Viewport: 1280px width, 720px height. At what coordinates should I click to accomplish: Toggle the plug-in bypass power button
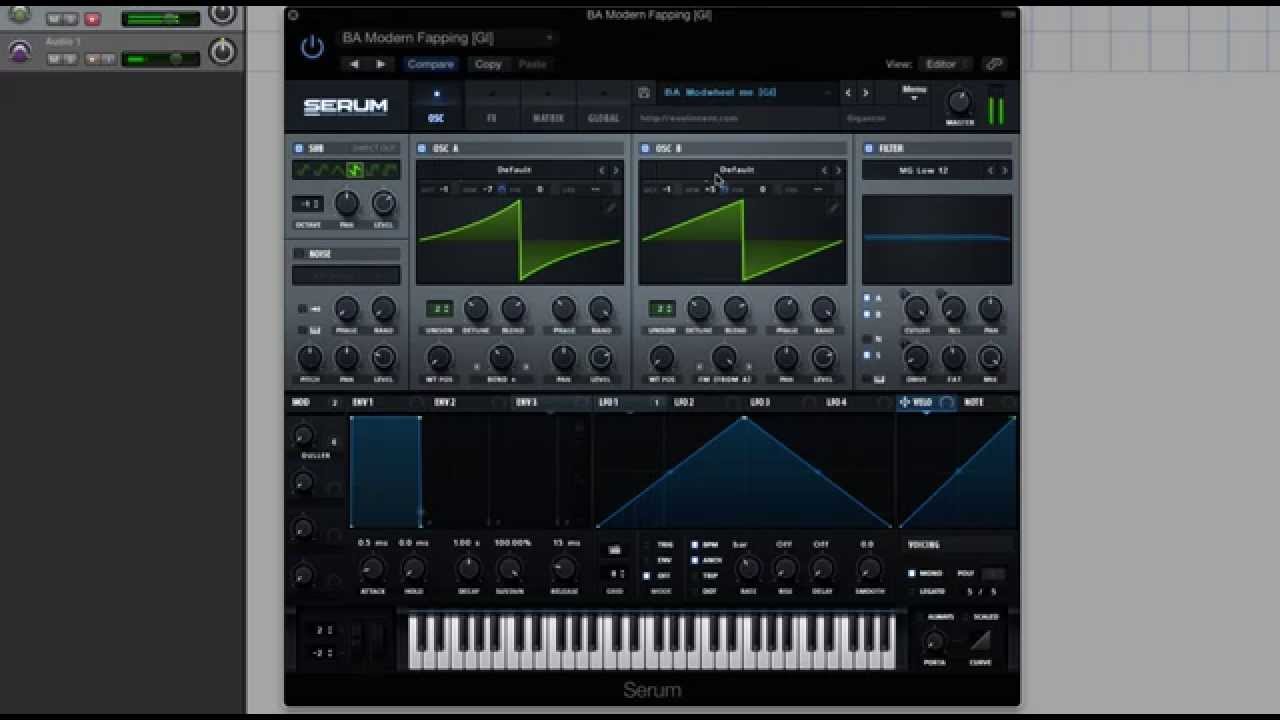point(312,47)
